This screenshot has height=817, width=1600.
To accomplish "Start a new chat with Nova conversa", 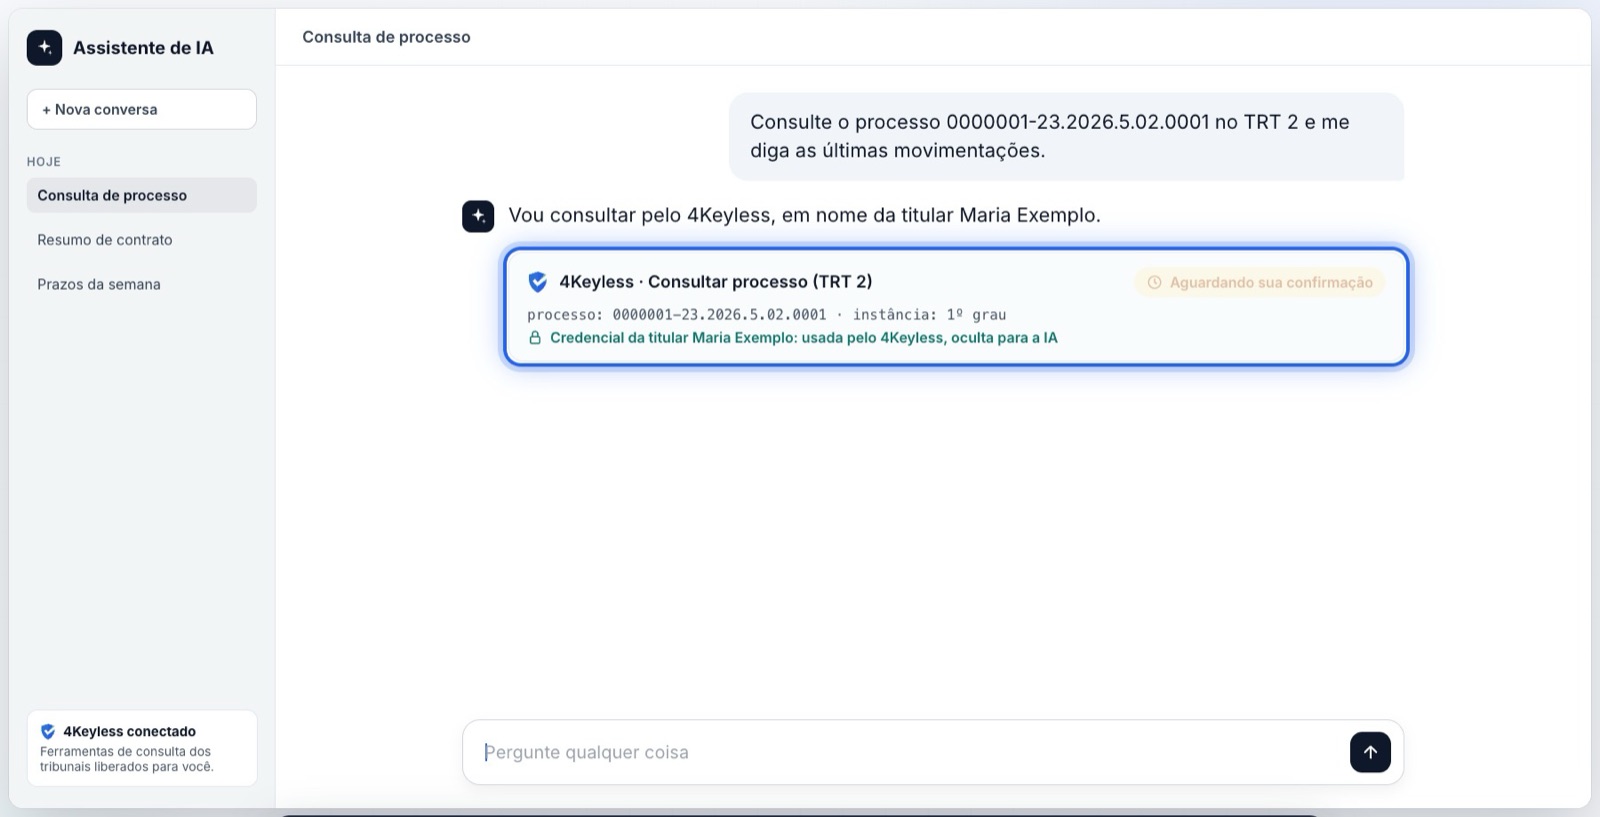I will pos(142,109).
